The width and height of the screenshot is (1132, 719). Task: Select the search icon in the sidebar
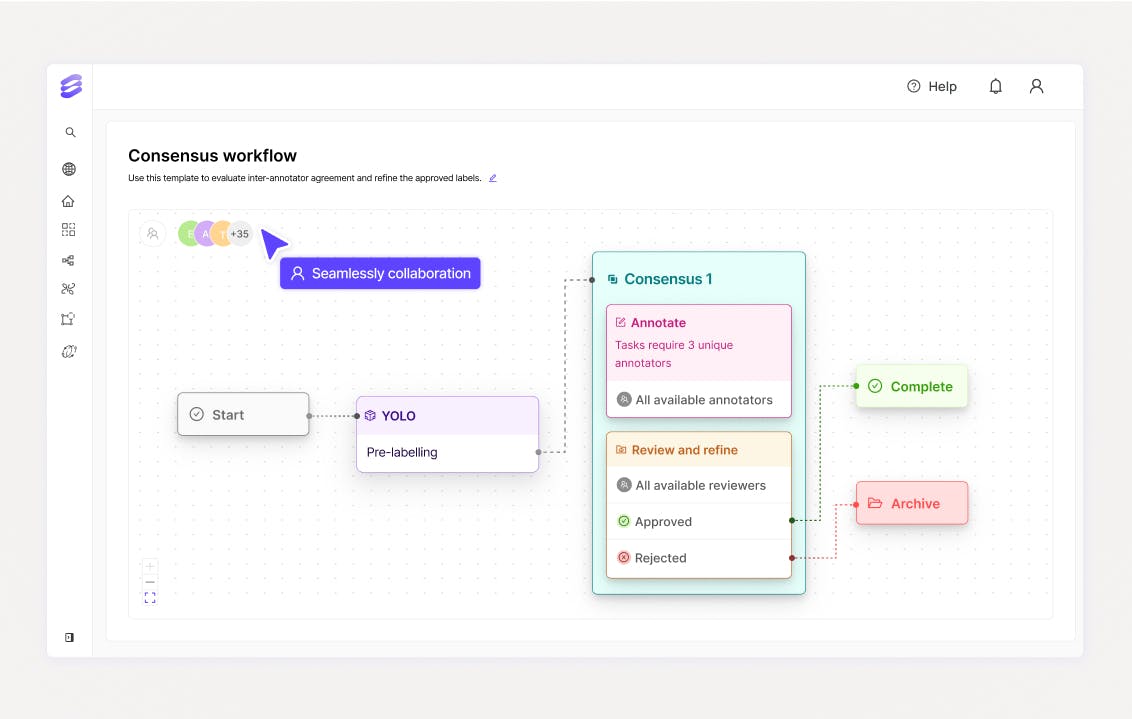[69, 131]
